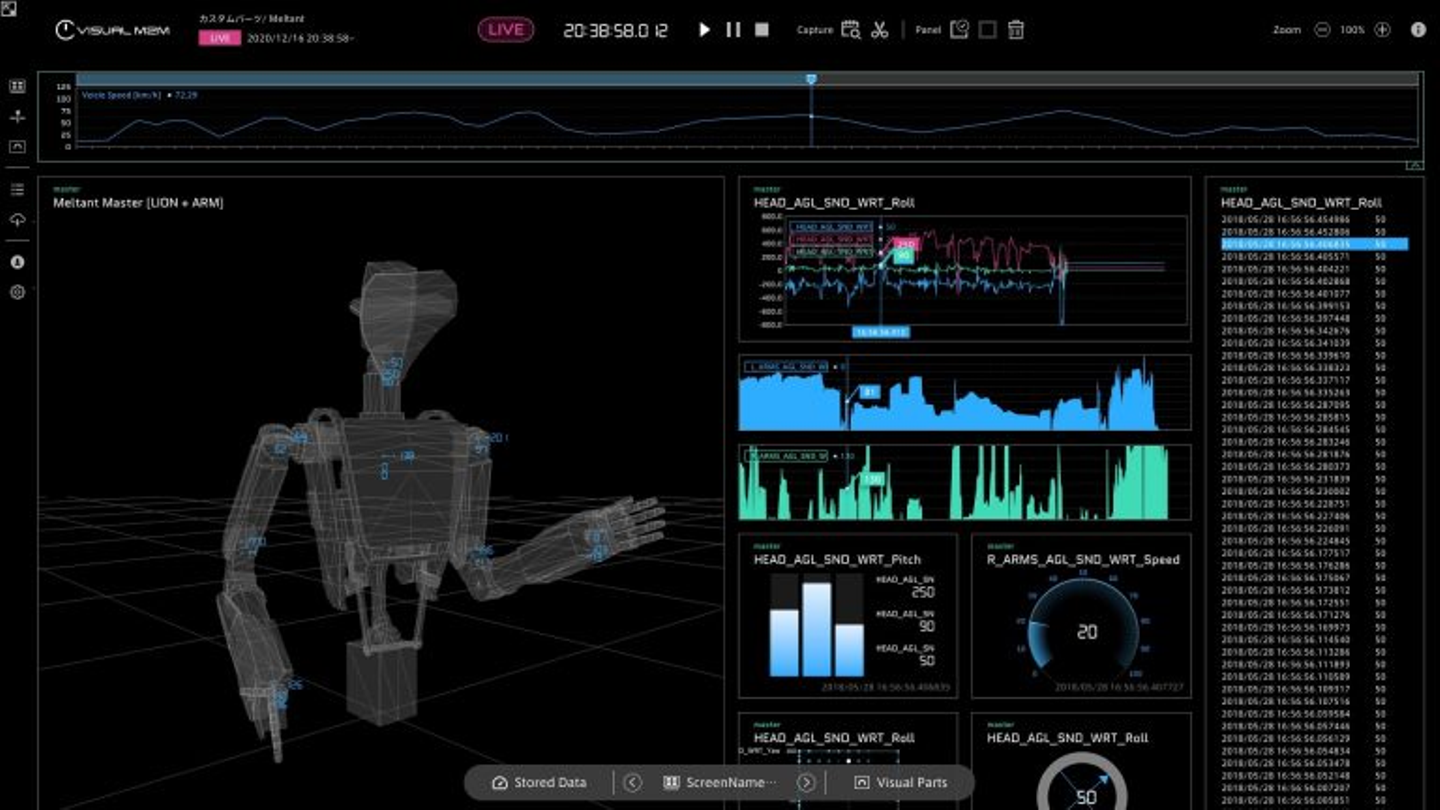
Task: Click the Capture calendar search icon
Action: click(850, 30)
